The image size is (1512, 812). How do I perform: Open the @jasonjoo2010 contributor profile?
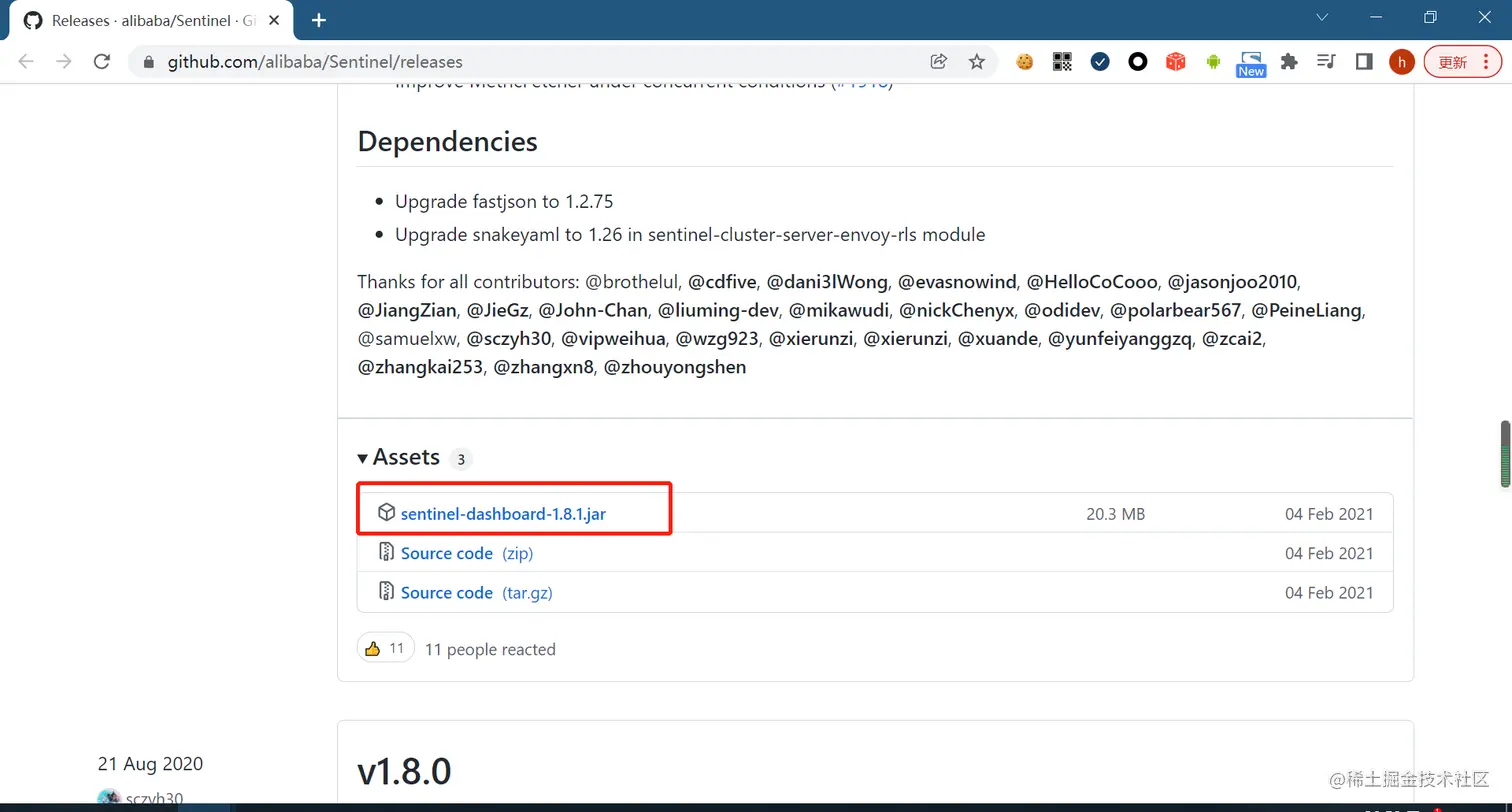coord(1232,282)
